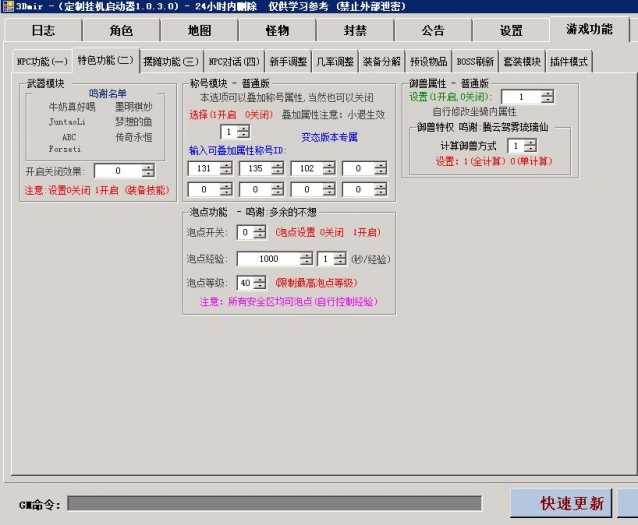Switch to the 角色 tab

pos(121,30)
